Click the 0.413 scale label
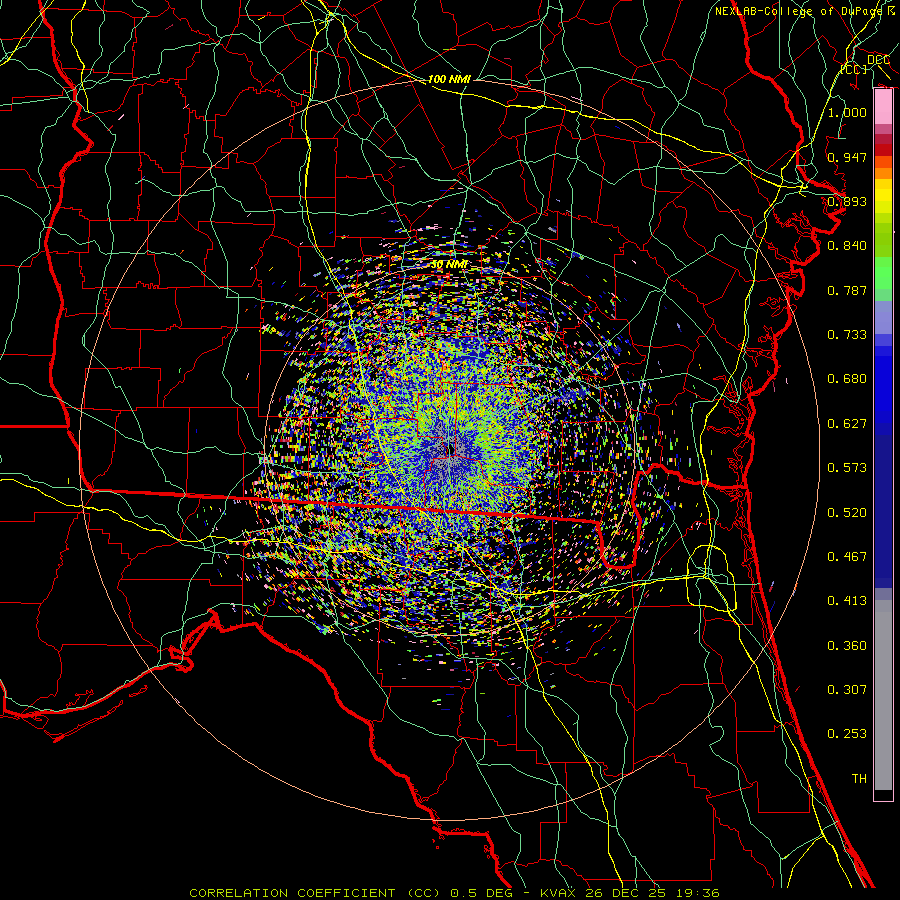900x900 pixels. pyautogui.click(x=847, y=601)
